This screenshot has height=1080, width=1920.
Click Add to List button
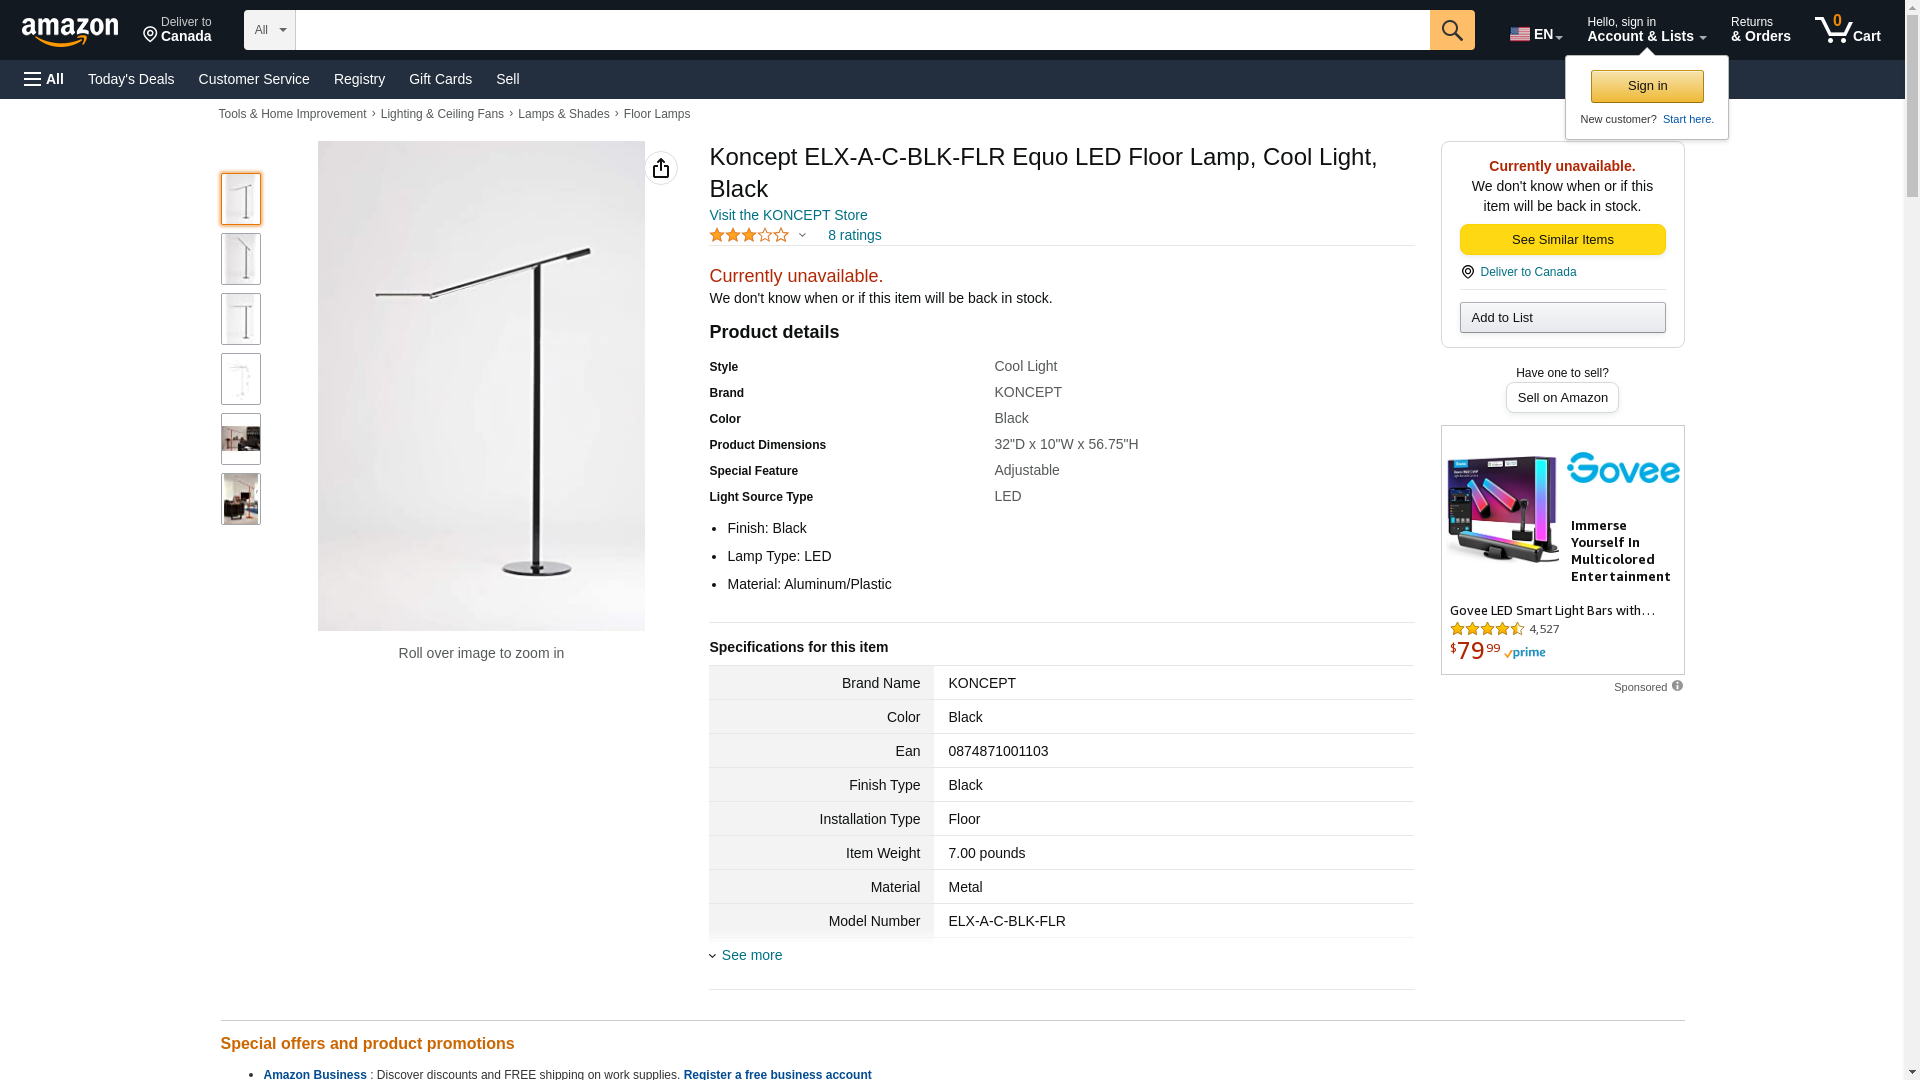coord(1562,318)
